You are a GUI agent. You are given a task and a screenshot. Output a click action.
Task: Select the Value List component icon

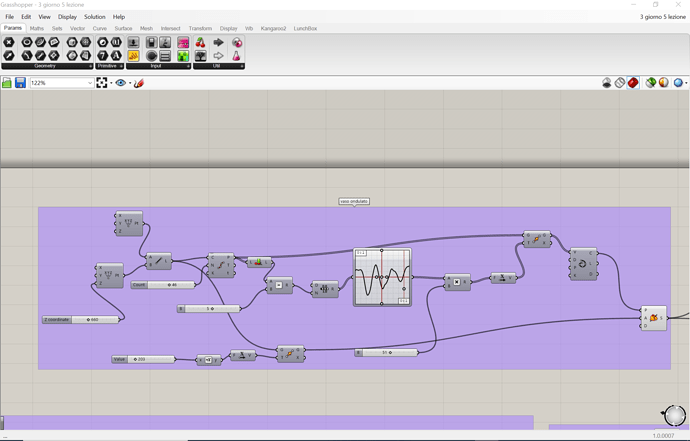click(x=165, y=56)
